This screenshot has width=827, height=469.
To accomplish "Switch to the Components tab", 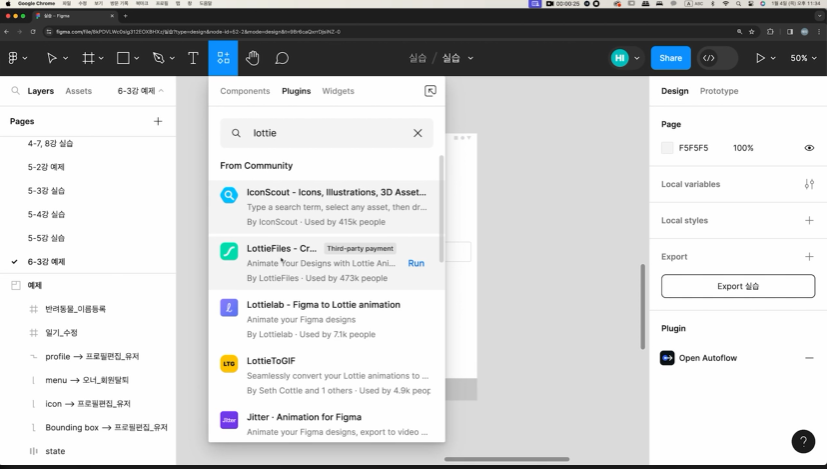I will [x=245, y=91].
